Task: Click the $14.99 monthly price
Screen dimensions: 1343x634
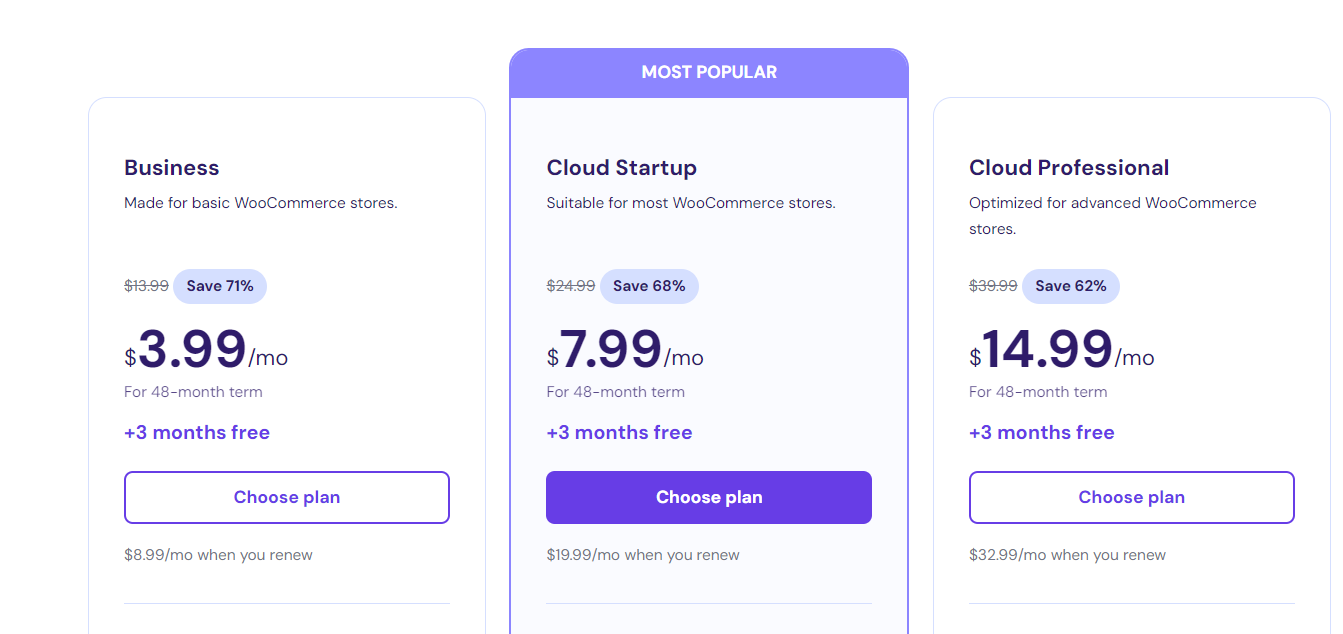Action: 1062,350
